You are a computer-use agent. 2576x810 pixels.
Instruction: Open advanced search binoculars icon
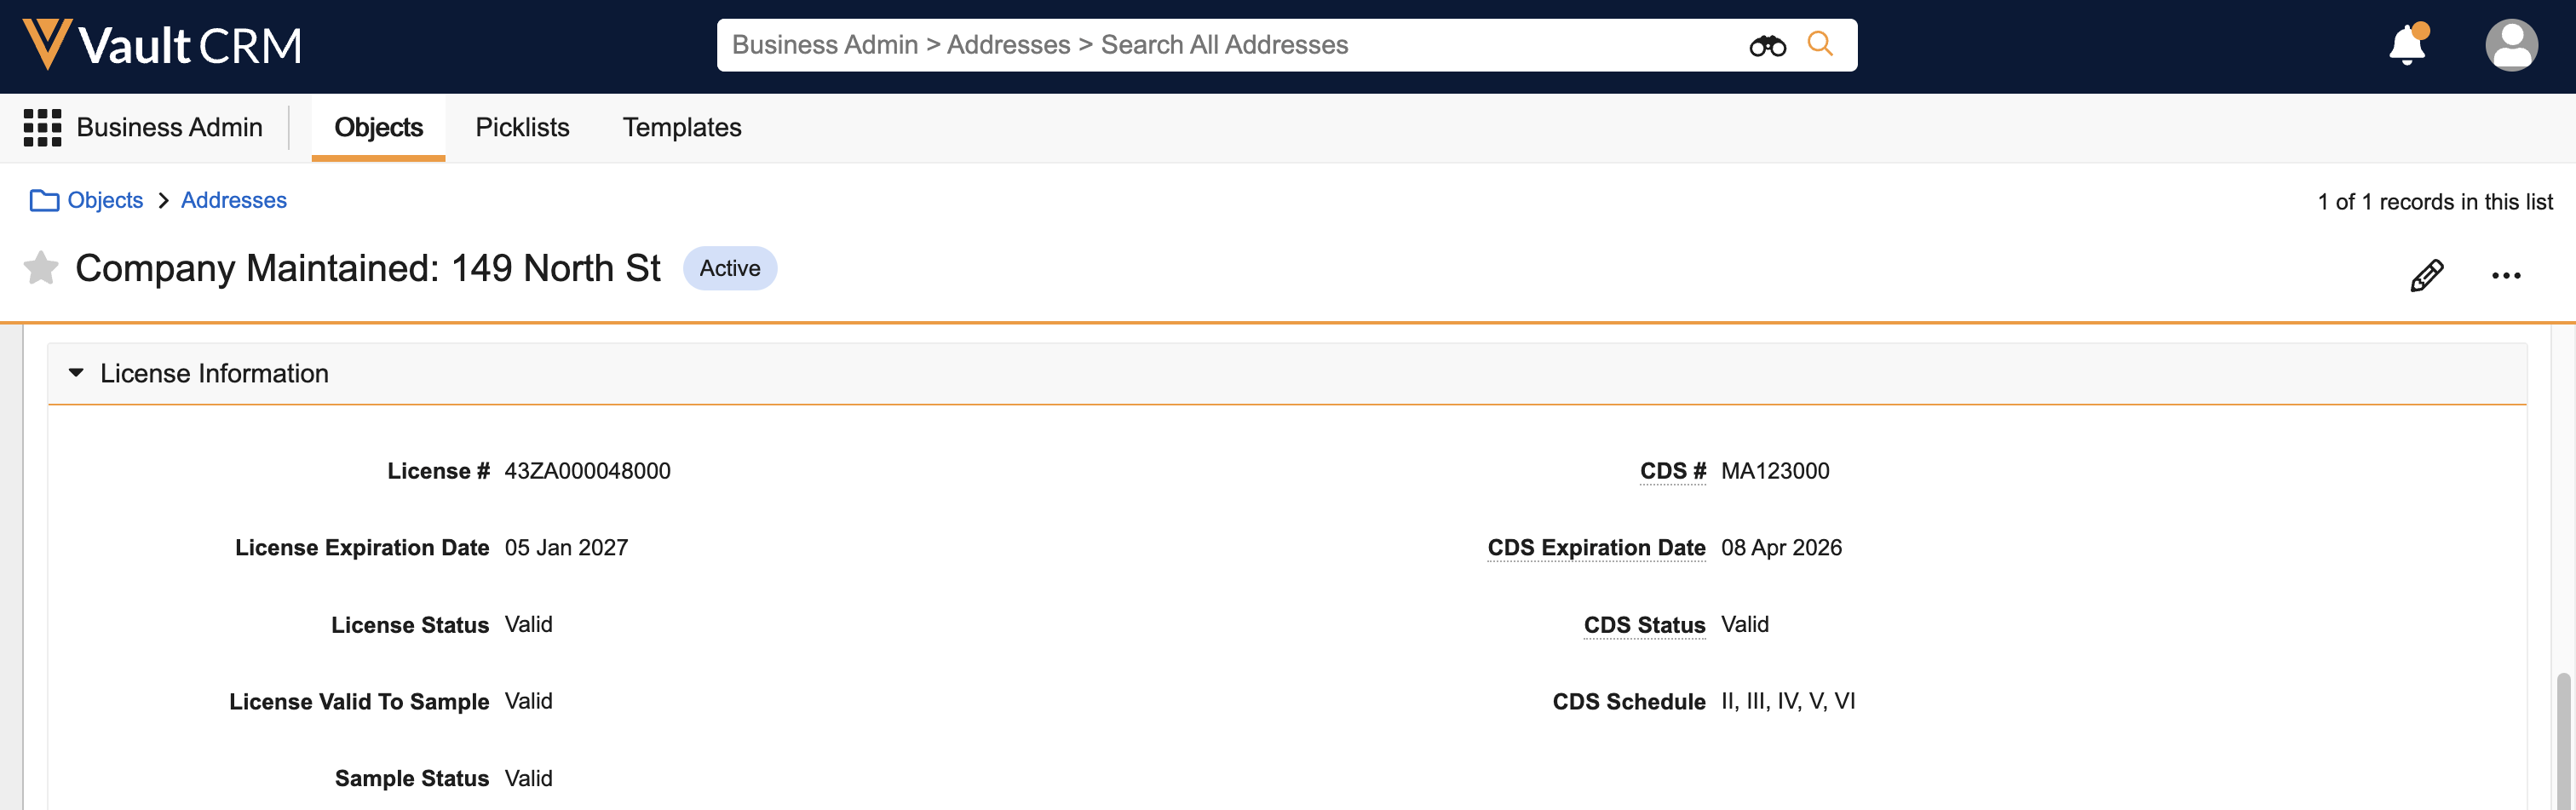tap(1767, 45)
